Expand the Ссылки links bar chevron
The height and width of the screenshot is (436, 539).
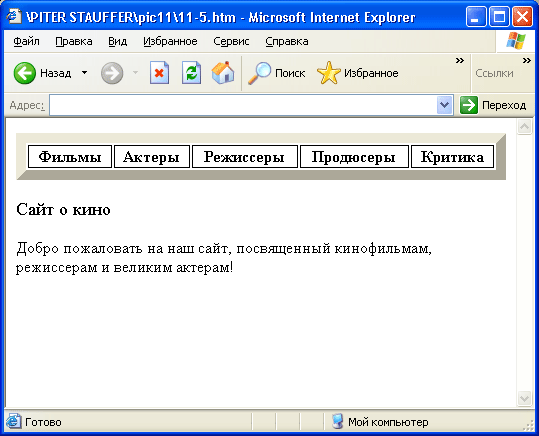[x=527, y=61]
